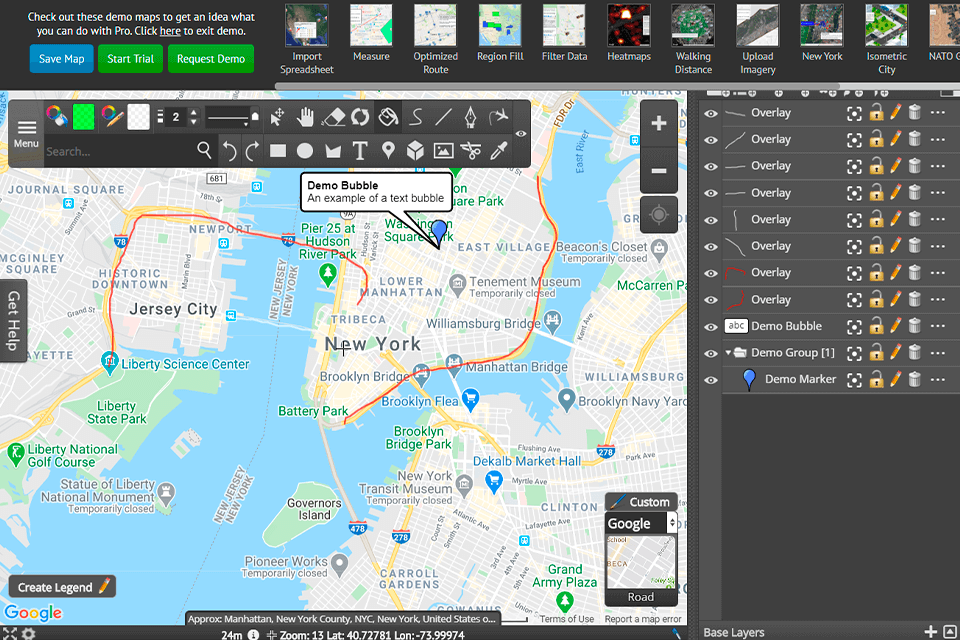The height and width of the screenshot is (640, 960).
Task: Select the pan hand tool
Action: click(305, 116)
